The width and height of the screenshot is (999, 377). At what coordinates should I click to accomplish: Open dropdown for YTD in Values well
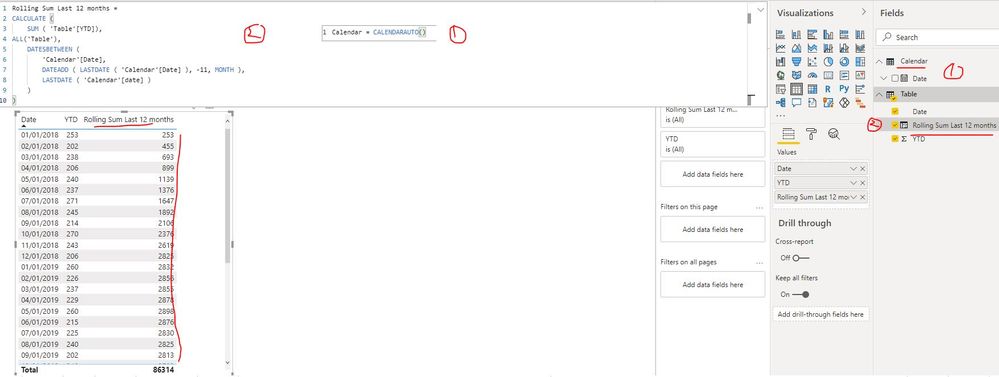click(854, 183)
